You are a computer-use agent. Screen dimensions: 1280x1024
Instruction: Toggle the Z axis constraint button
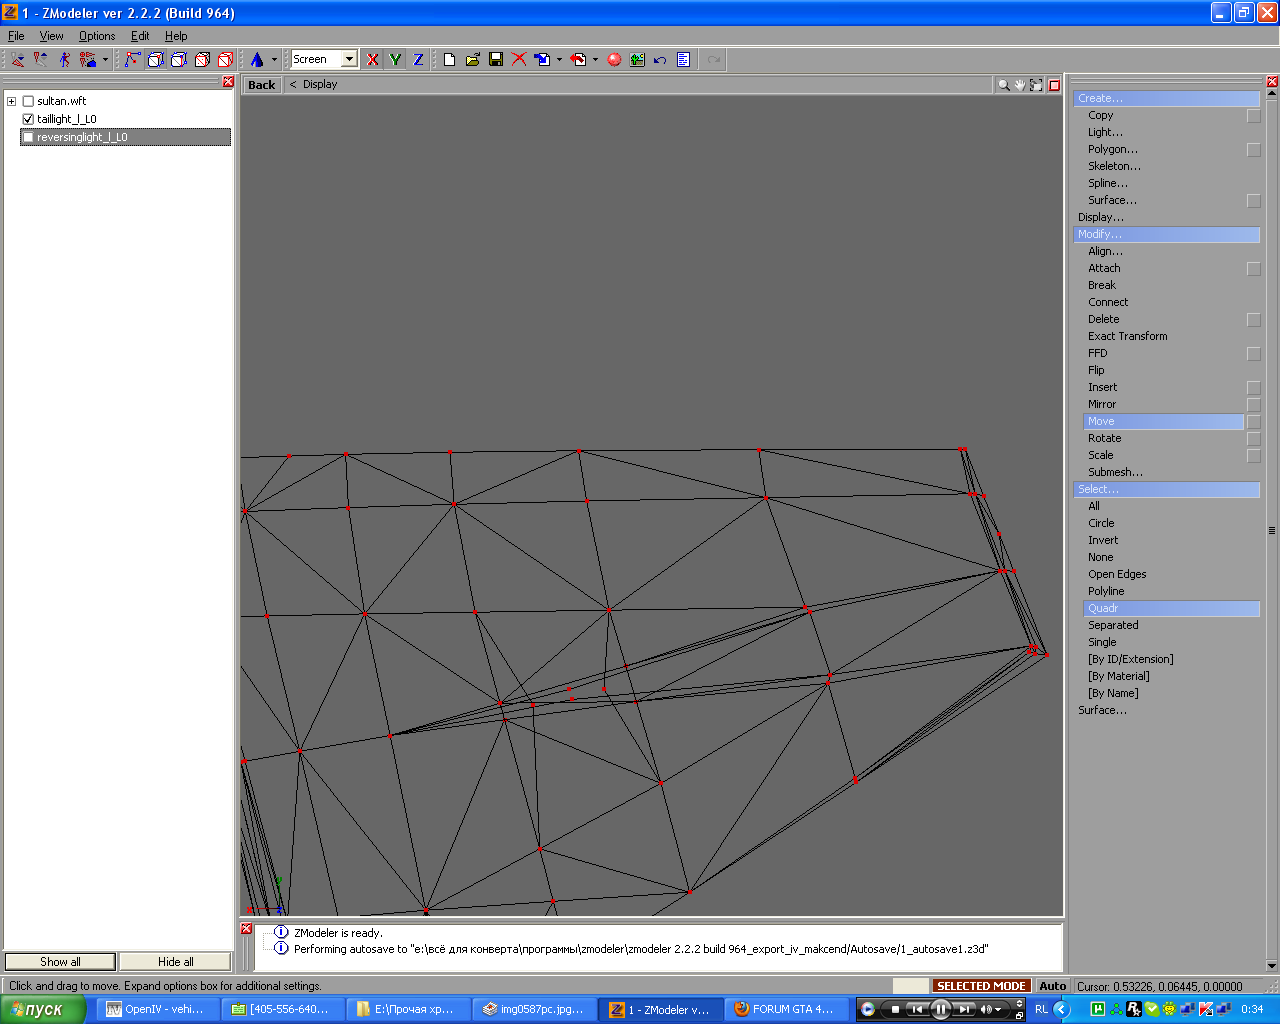click(418, 60)
